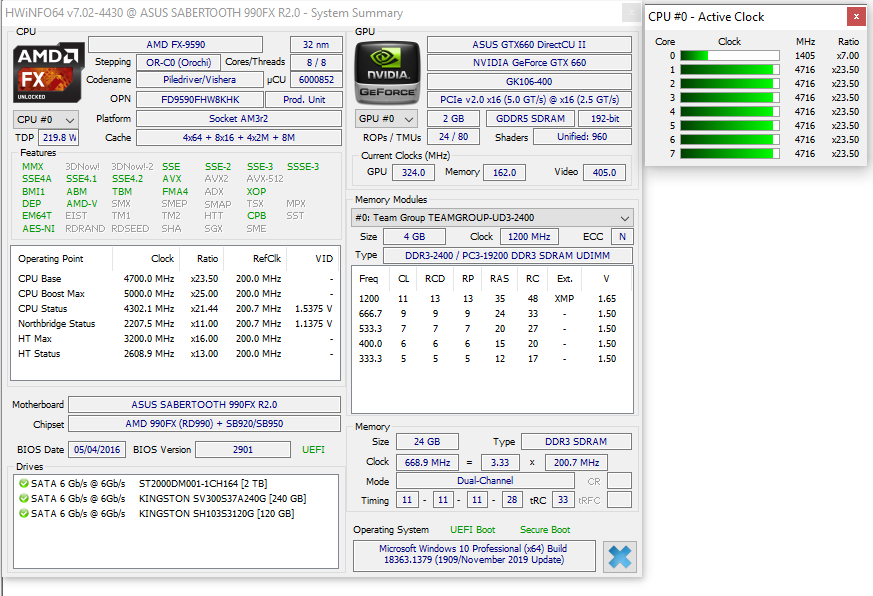Click the Unified: 960 shaders field
Viewport: 873px width, 596px height.
click(582, 136)
